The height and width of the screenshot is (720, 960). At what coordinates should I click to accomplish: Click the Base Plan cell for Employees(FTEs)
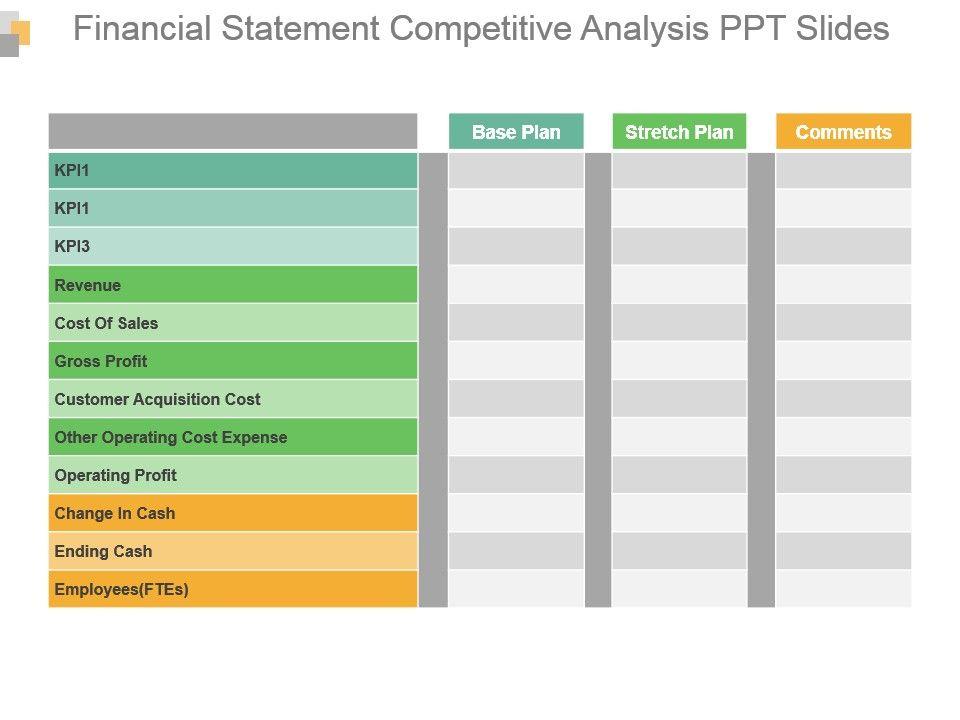pos(516,589)
